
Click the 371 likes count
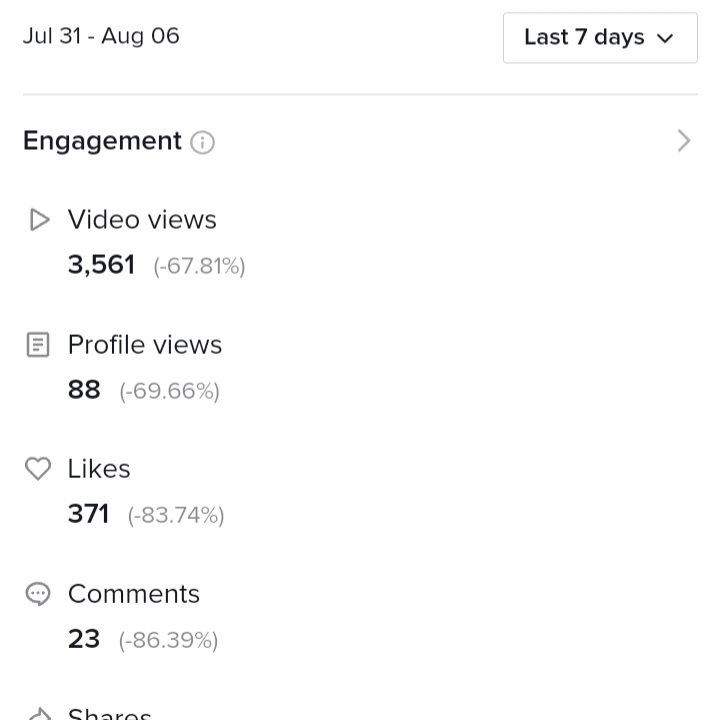pyautogui.click(x=89, y=514)
